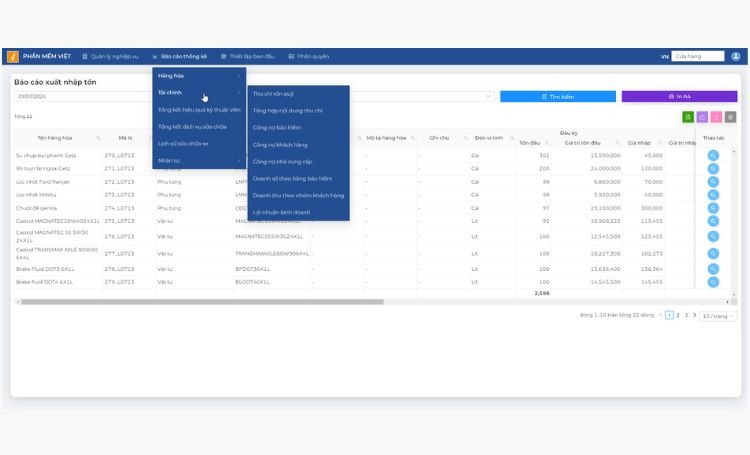This screenshot has width=750, height=455.
Task: Click the view icon for Lọc nhớt Ford Ranger row
Action: coord(713,182)
